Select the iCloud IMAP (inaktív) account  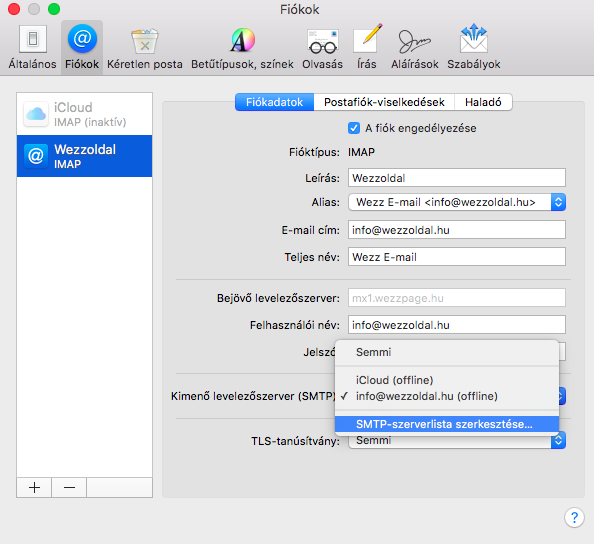click(x=84, y=114)
